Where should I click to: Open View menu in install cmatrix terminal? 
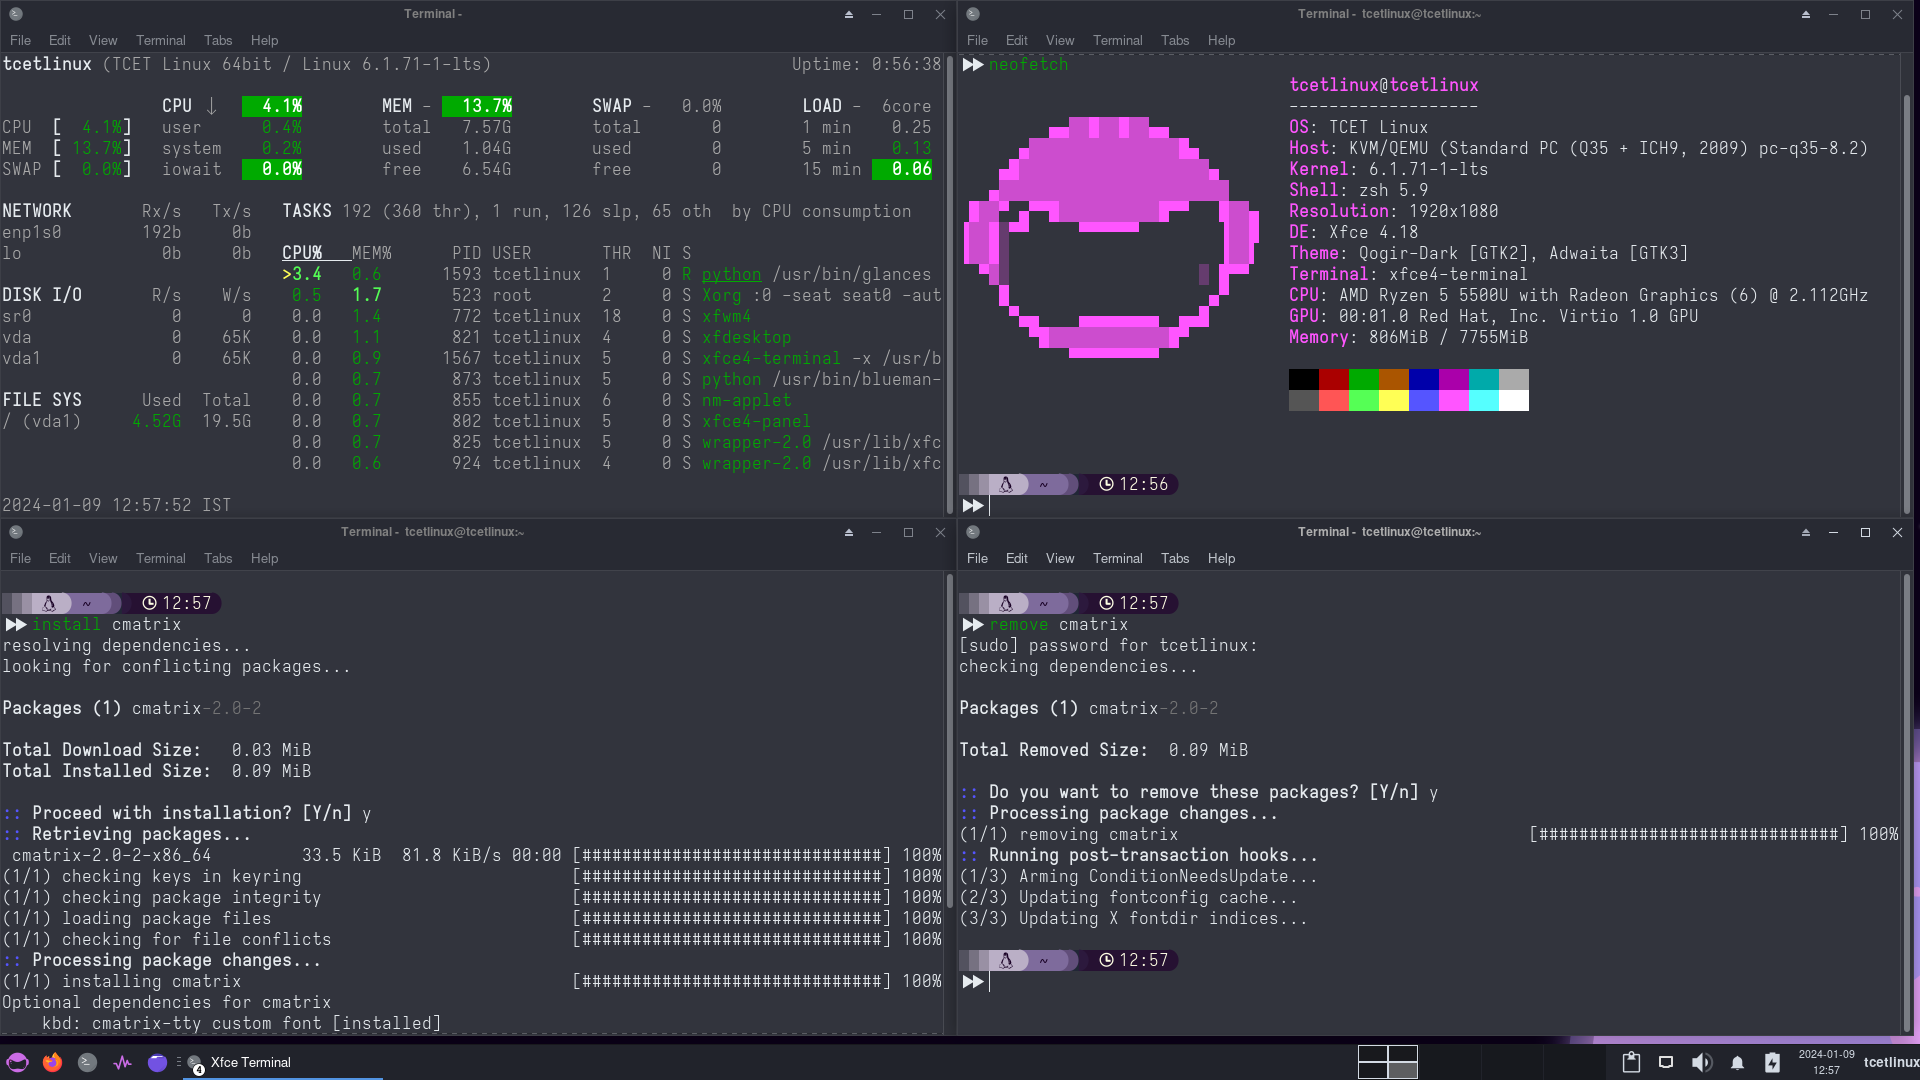click(x=102, y=558)
